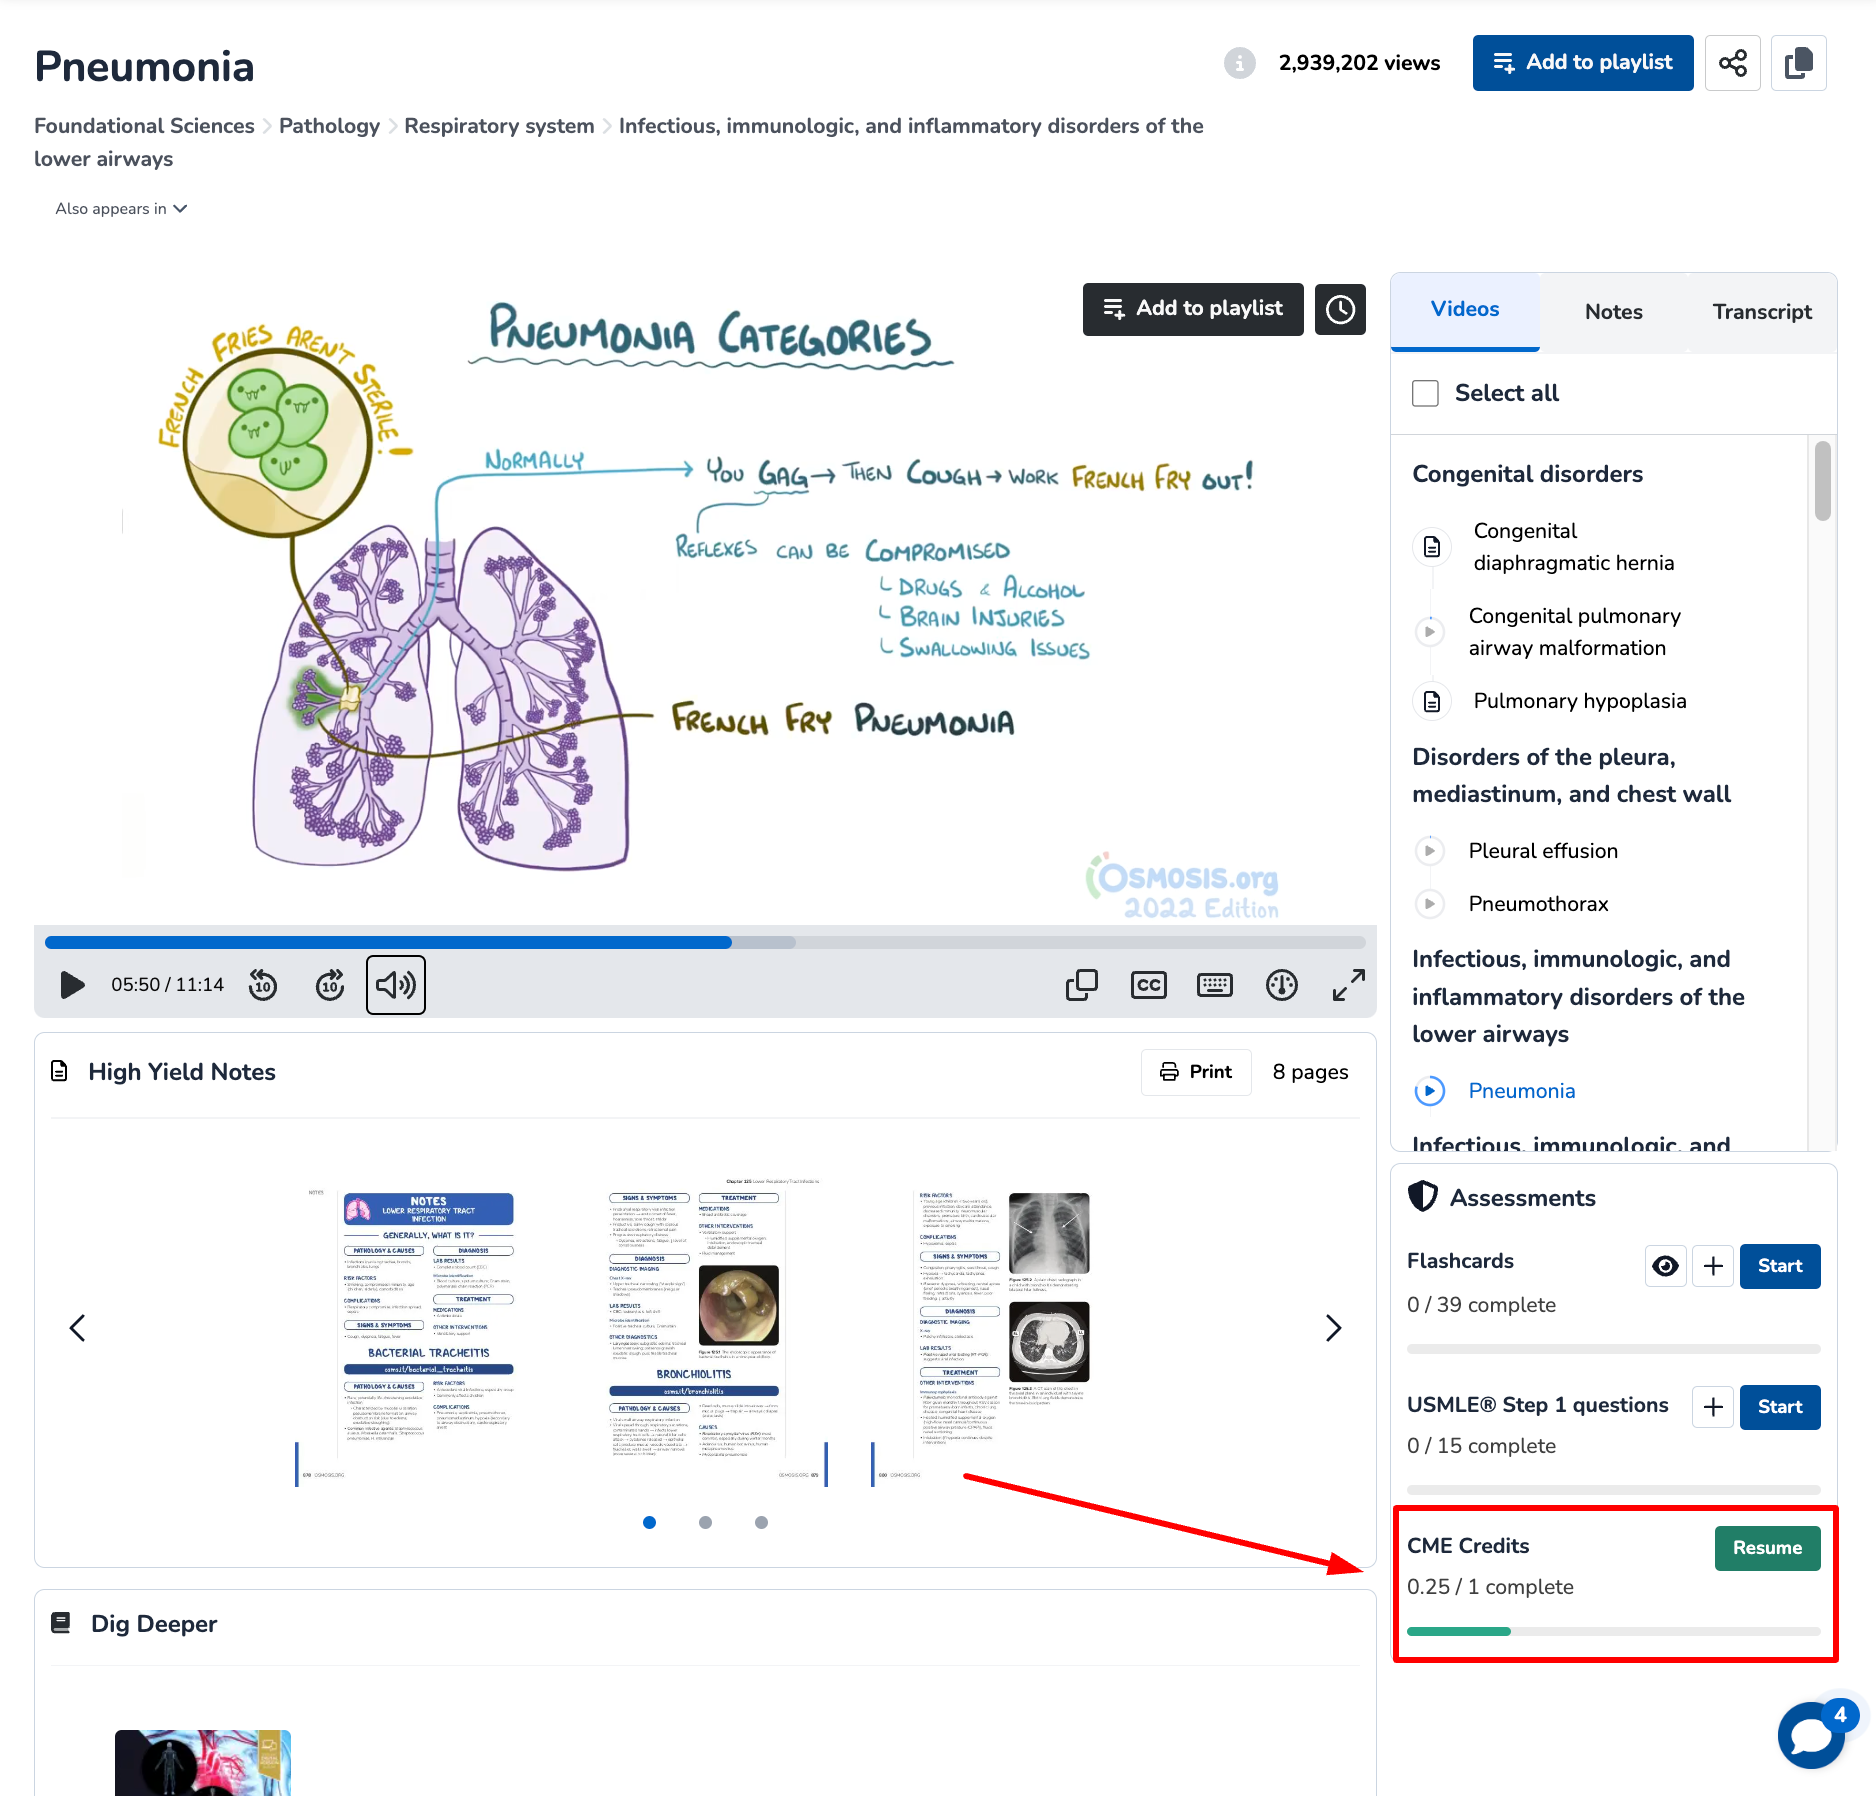The width and height of the screenshot is (1876, 1796).
Task: Toggle flashcards preview eye icon
Action: 1665,1266
